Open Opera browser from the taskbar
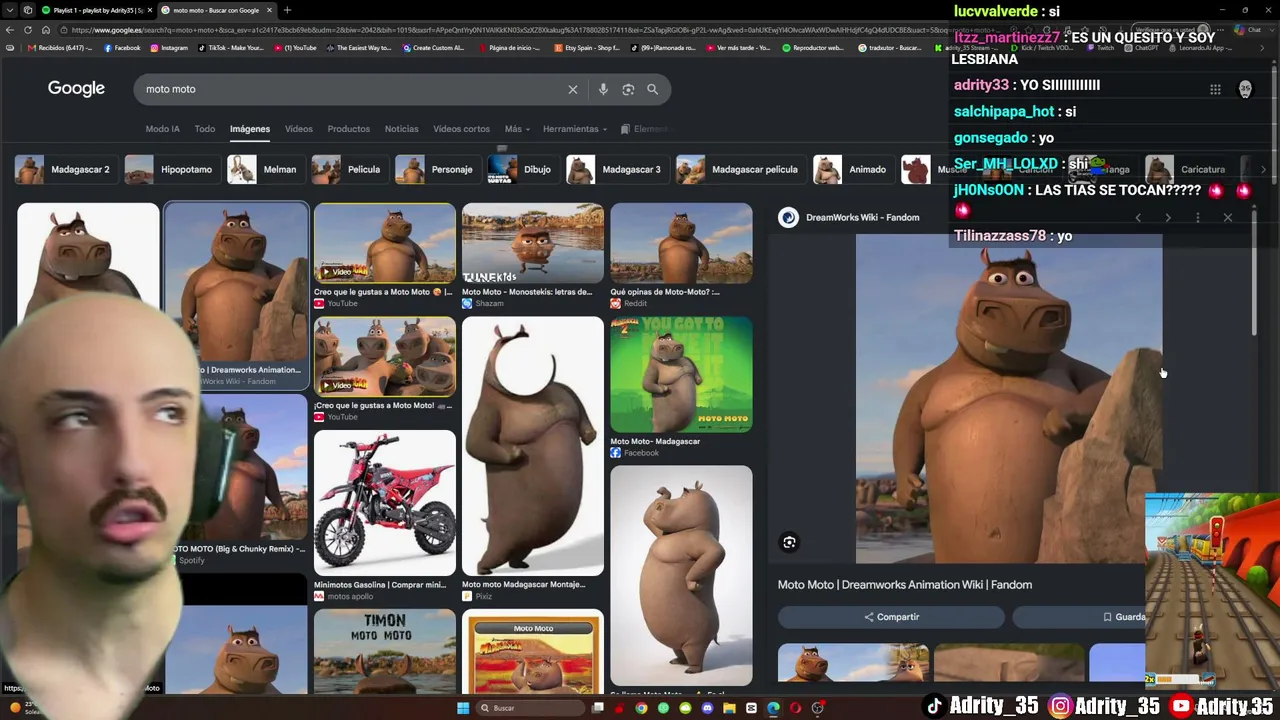This screenshot has height=720, width=1280. (x=795, y=708)
